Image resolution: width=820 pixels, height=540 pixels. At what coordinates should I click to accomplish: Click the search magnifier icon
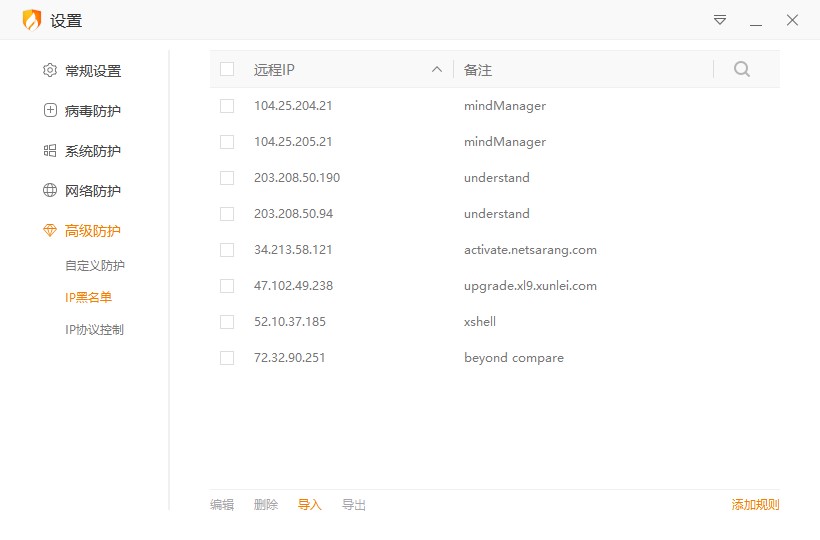coord(742,69)
